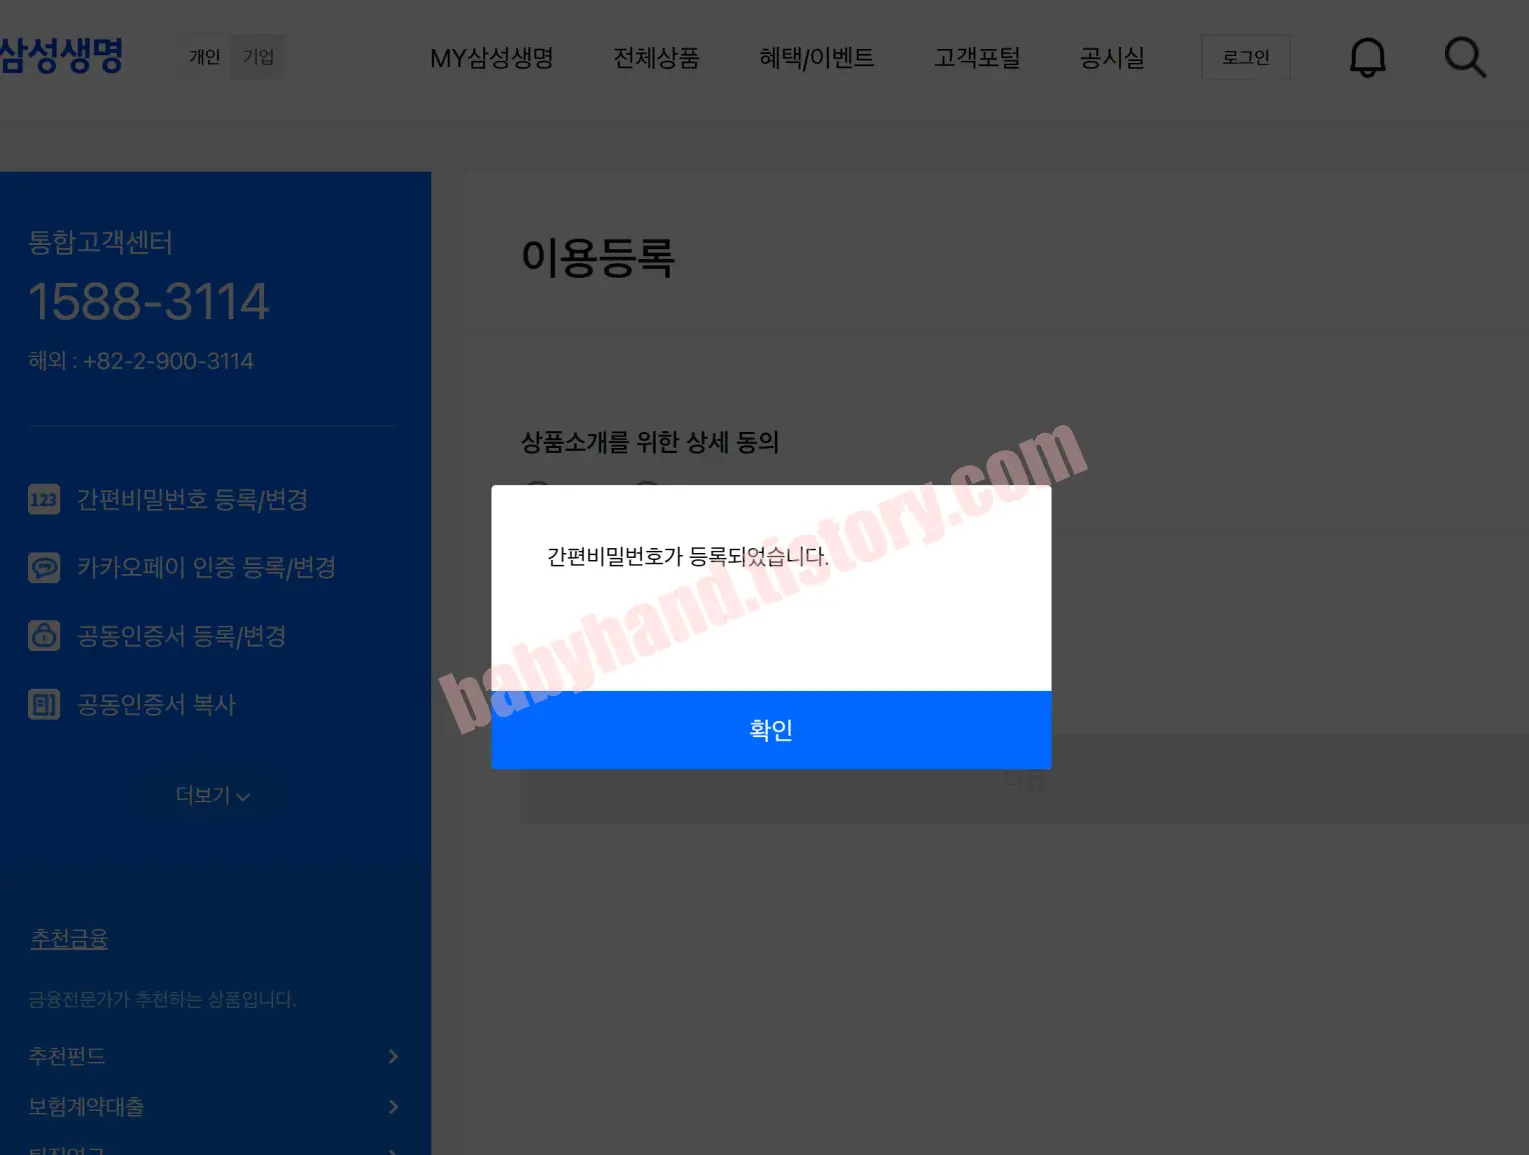Click the 이용등록 page heading
This screenshot has width=1529, height=1155.
click(598, 258)
